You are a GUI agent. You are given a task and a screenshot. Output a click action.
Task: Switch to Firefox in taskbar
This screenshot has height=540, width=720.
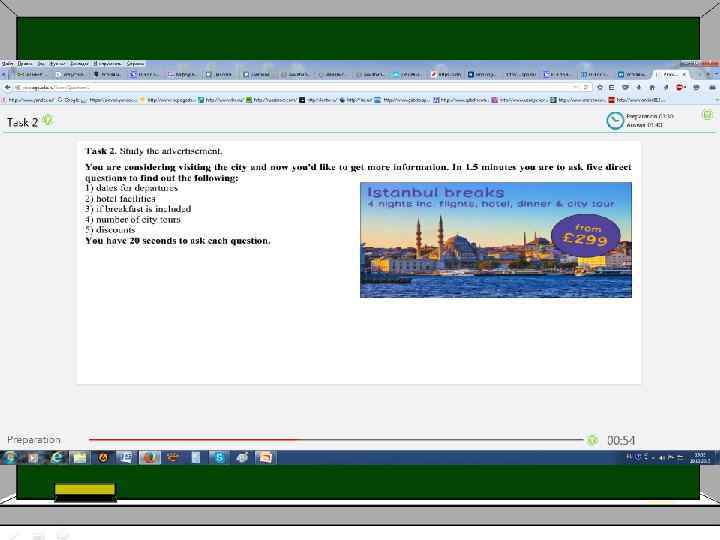click(x=150, y=457)
